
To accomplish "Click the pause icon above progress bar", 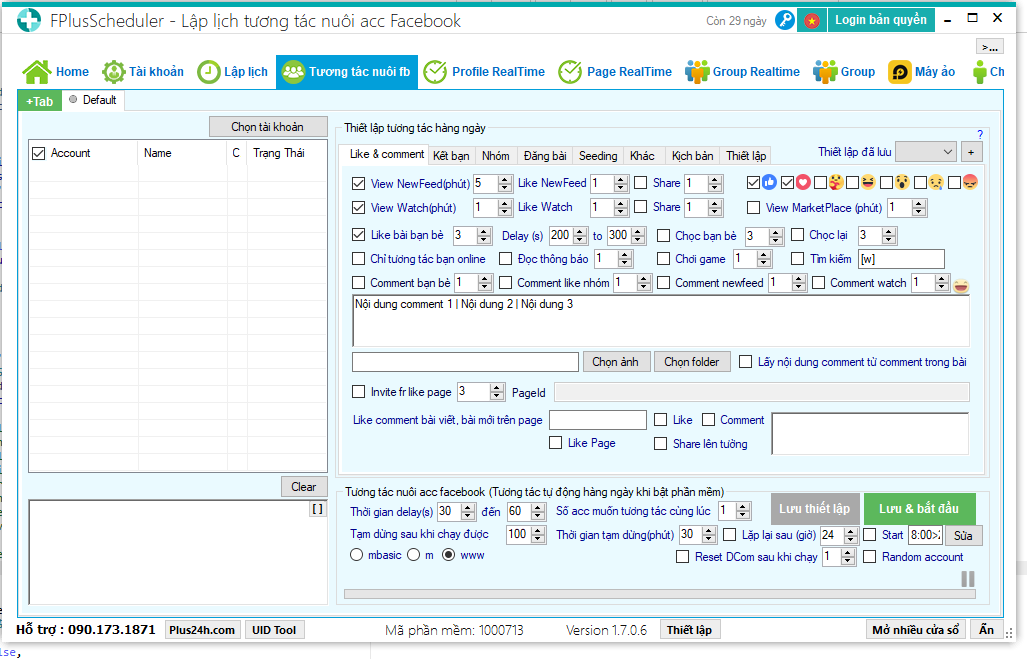I will coord(967,578).
